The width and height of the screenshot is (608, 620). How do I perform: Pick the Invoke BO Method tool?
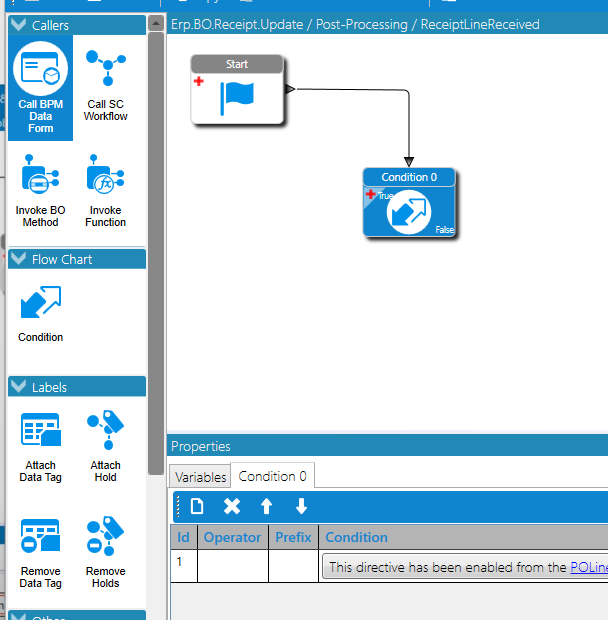pos(40,191)
